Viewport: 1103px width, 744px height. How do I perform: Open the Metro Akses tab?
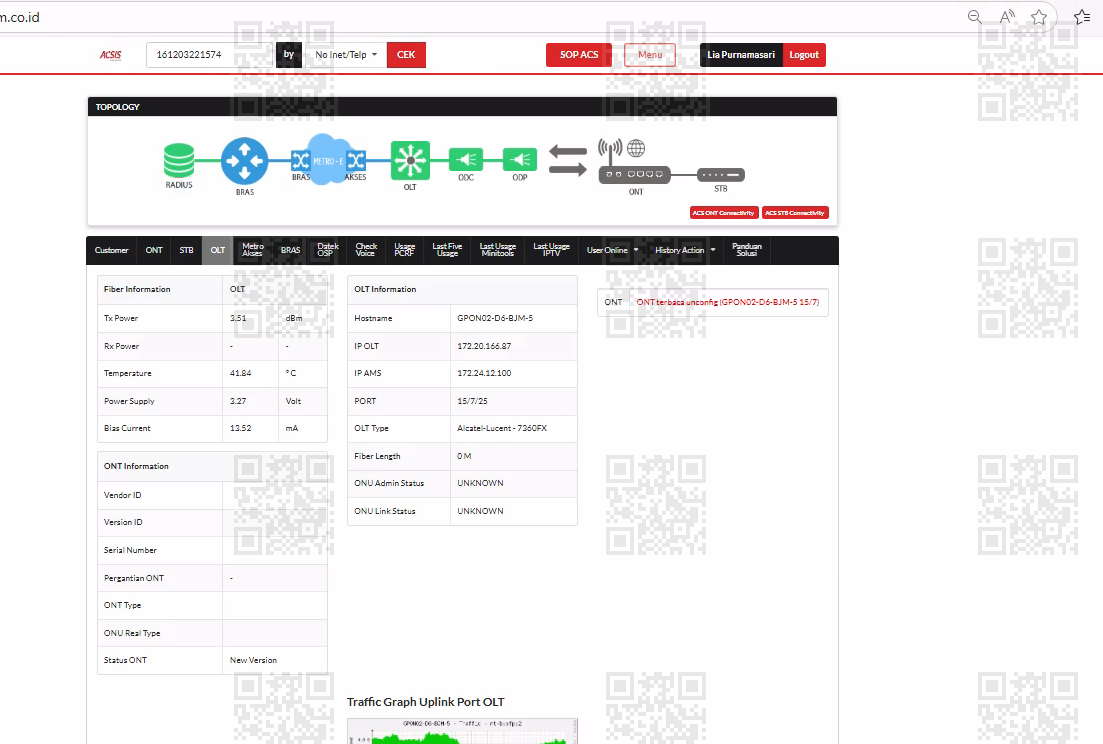253,250
